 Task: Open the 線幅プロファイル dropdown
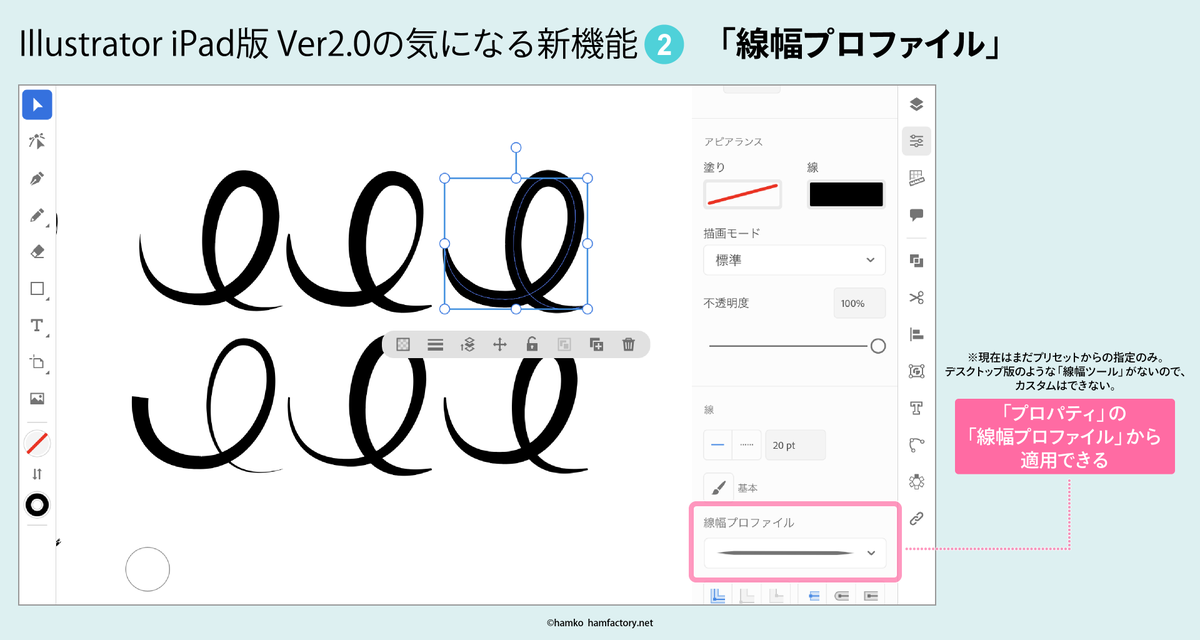pyautogui.click(x=795, y=553)
